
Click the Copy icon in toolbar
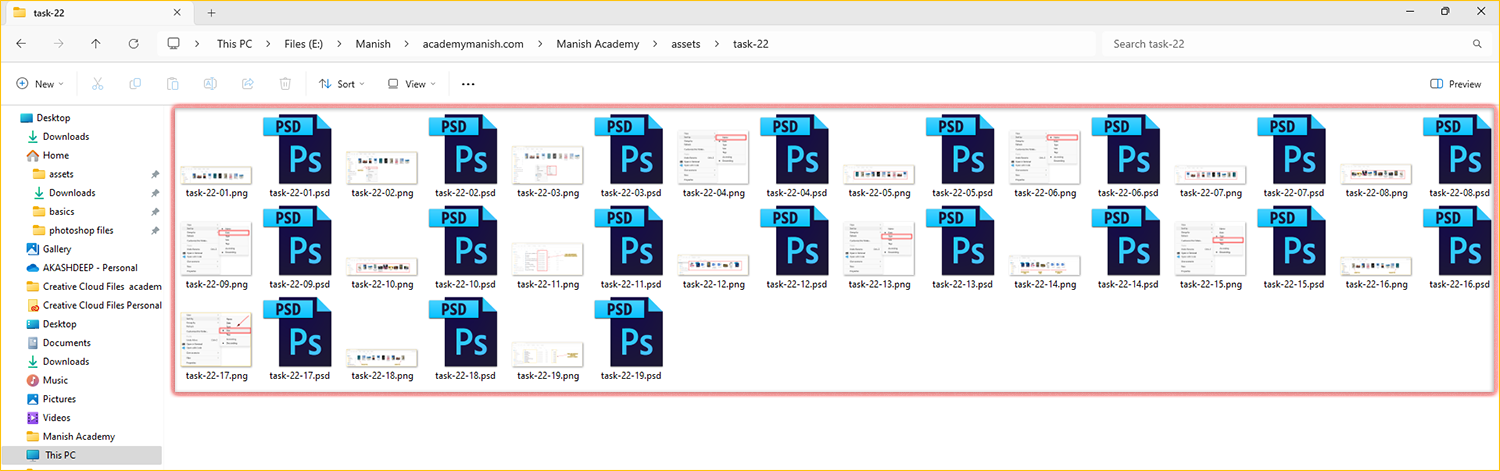(x=135, y=84)
